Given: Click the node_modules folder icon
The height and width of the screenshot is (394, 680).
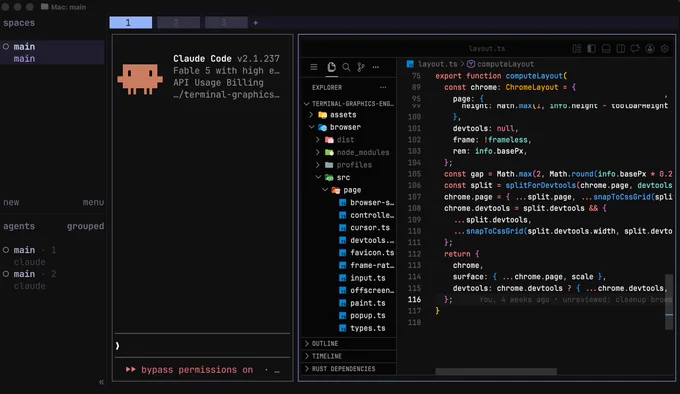Looking at the screenshot, I should (330, 152).
